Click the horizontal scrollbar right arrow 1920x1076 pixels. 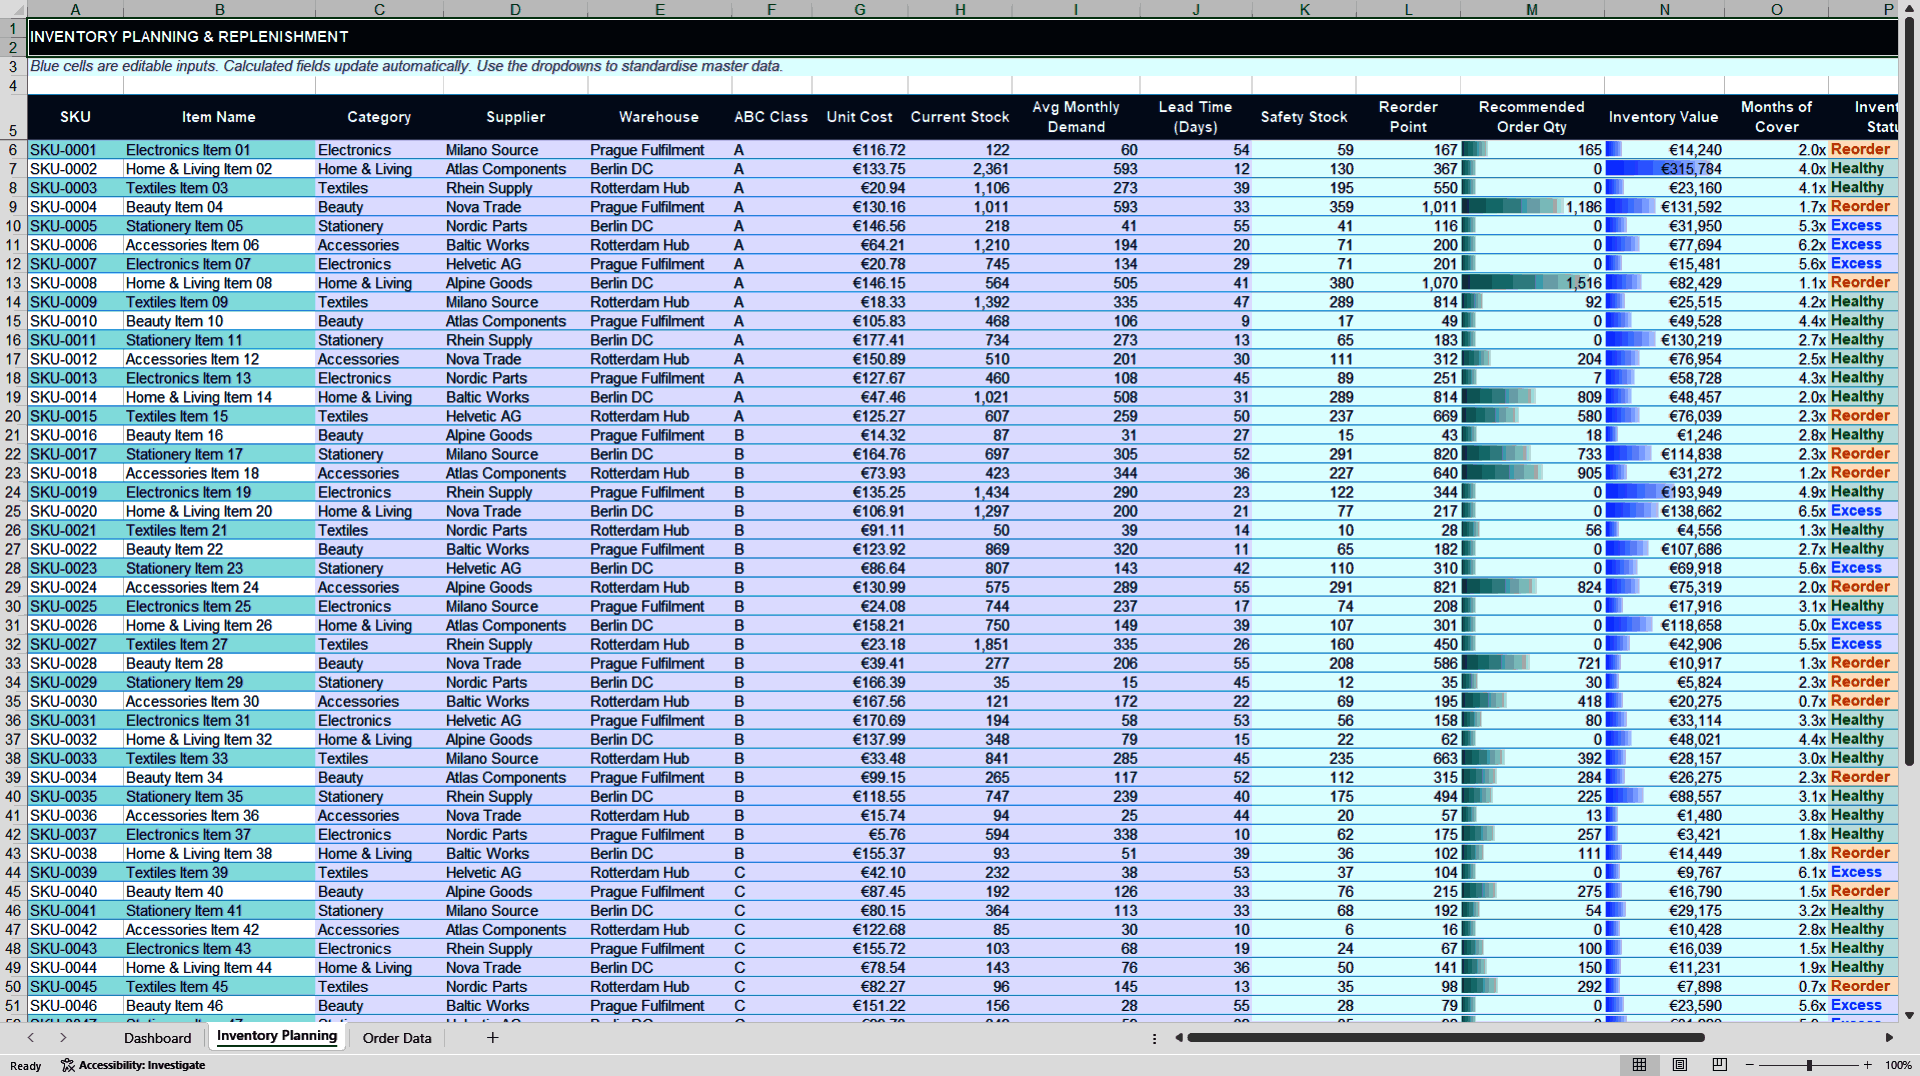pos(1889,1038)
